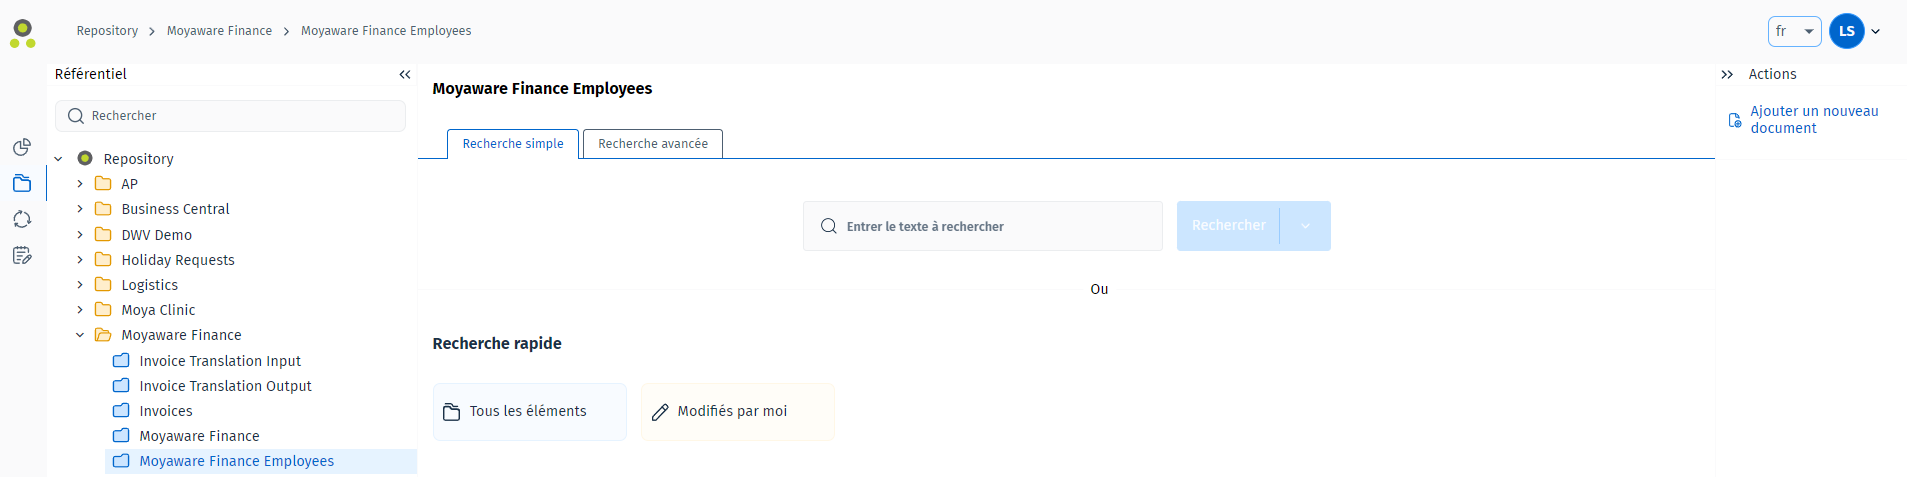Expand the AP folder
1907x477 pixels.
point(80,184)
